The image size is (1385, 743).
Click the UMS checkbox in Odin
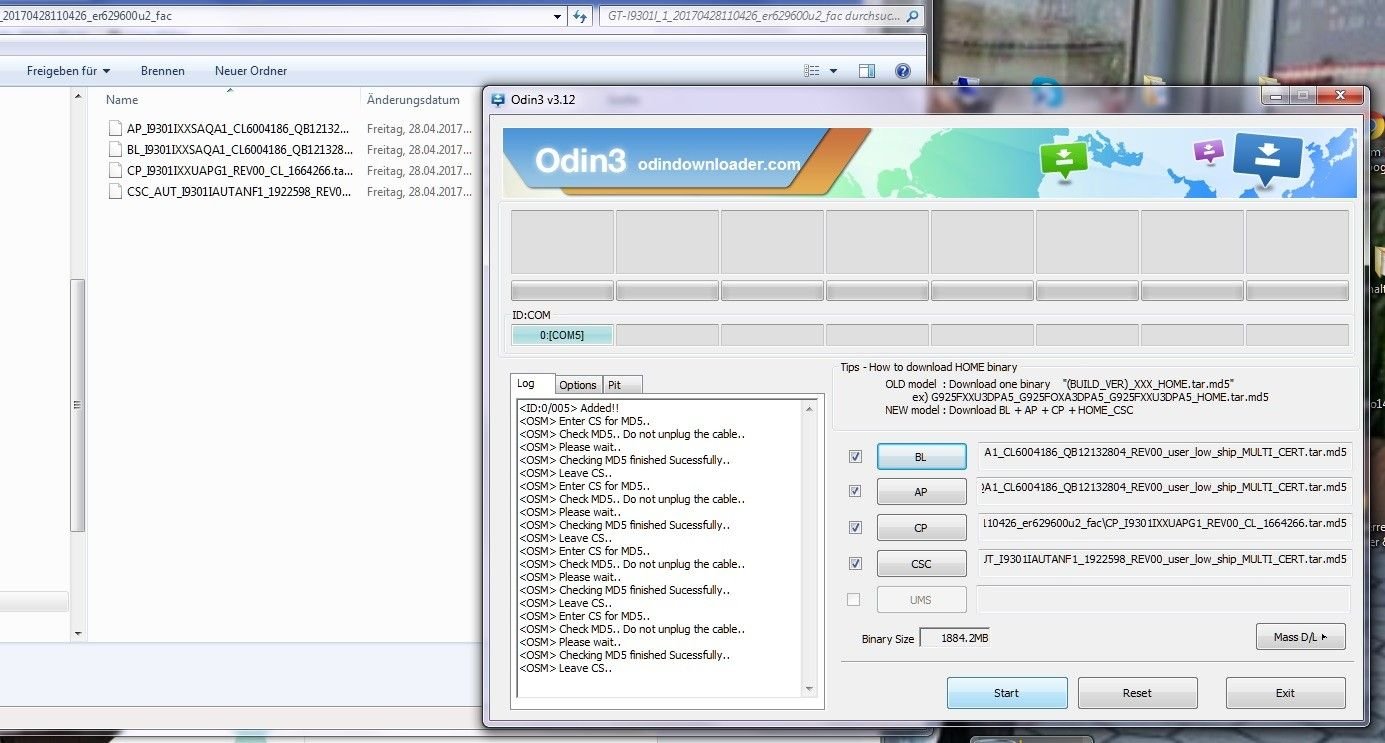853,599
